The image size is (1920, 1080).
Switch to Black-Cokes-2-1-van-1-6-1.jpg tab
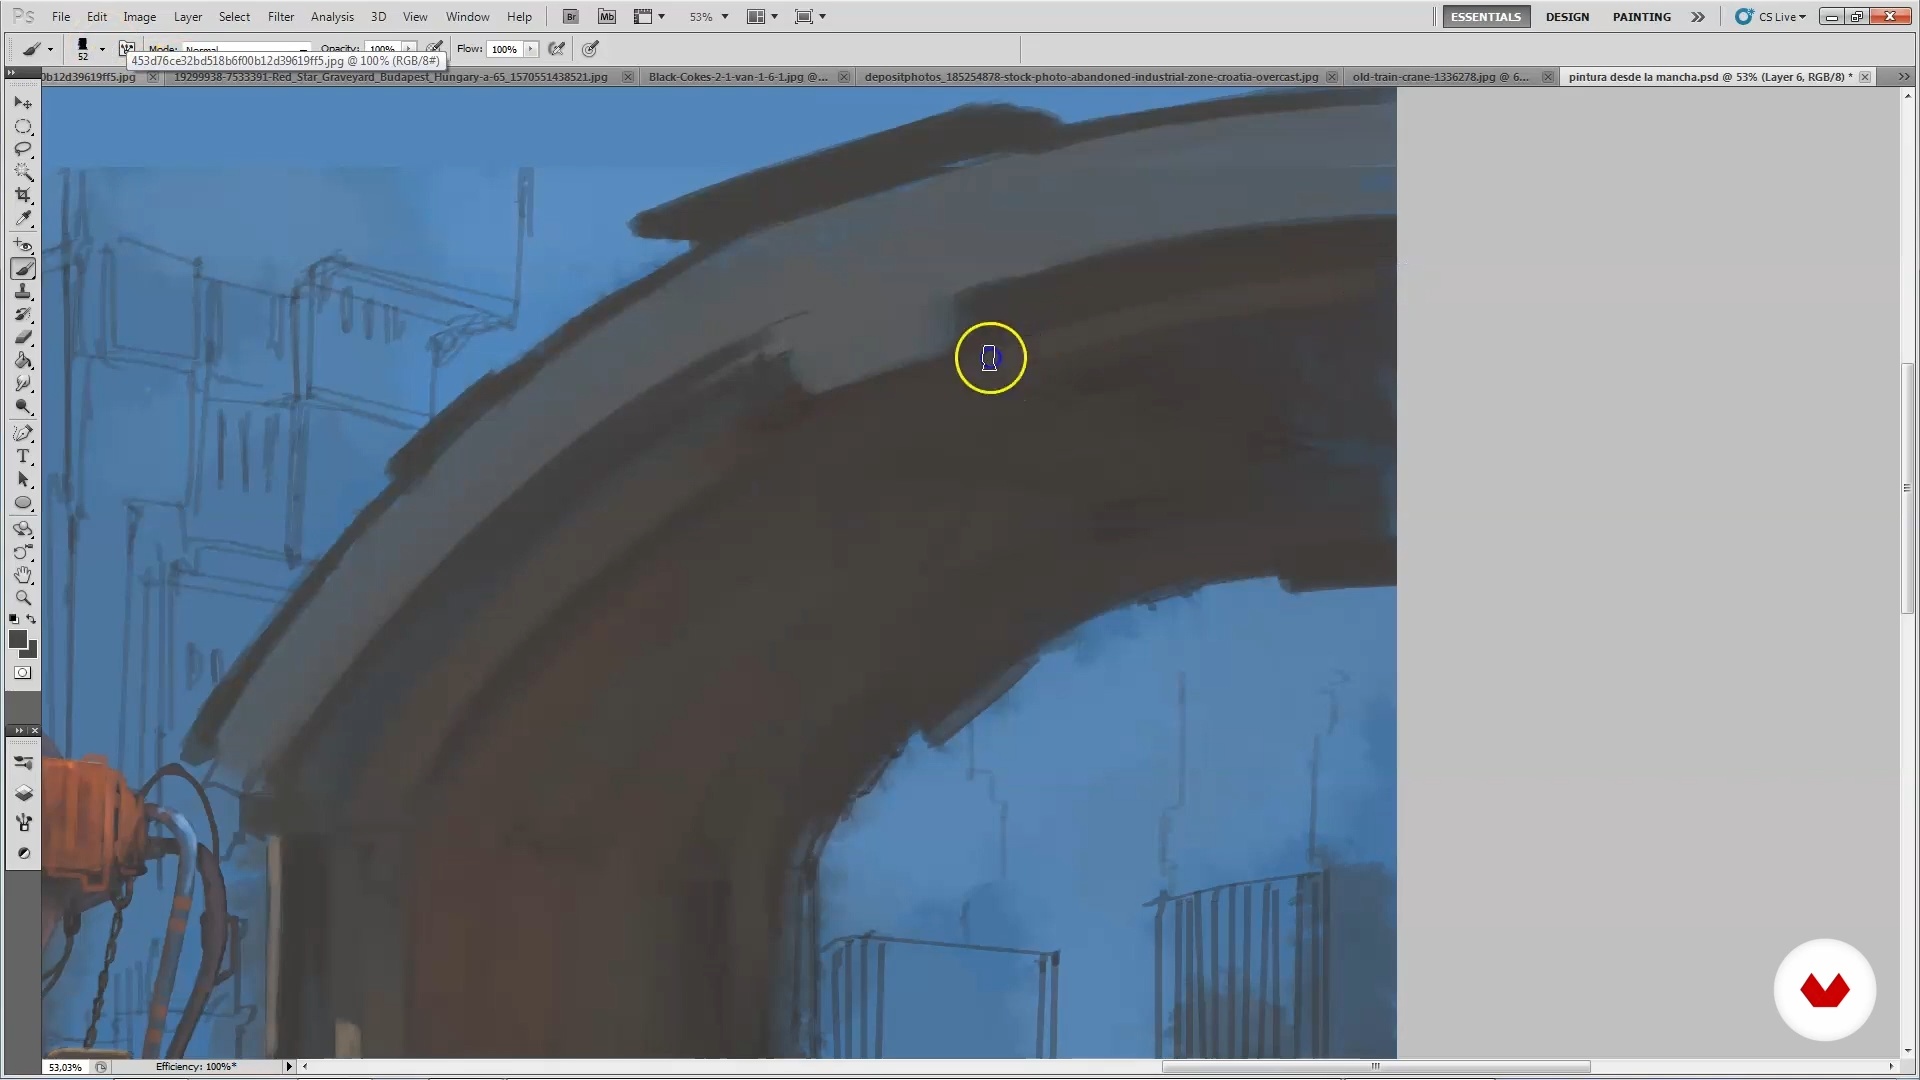point(737,77)
